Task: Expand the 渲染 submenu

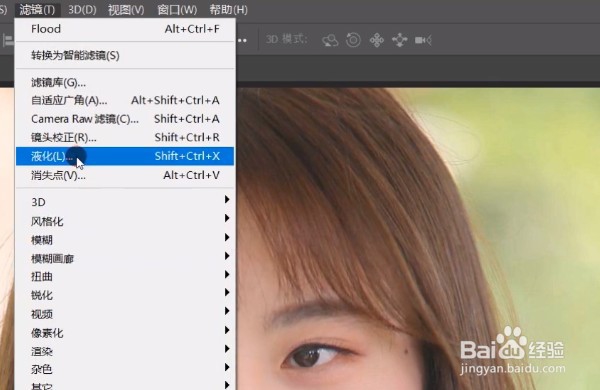Action: 125,351
